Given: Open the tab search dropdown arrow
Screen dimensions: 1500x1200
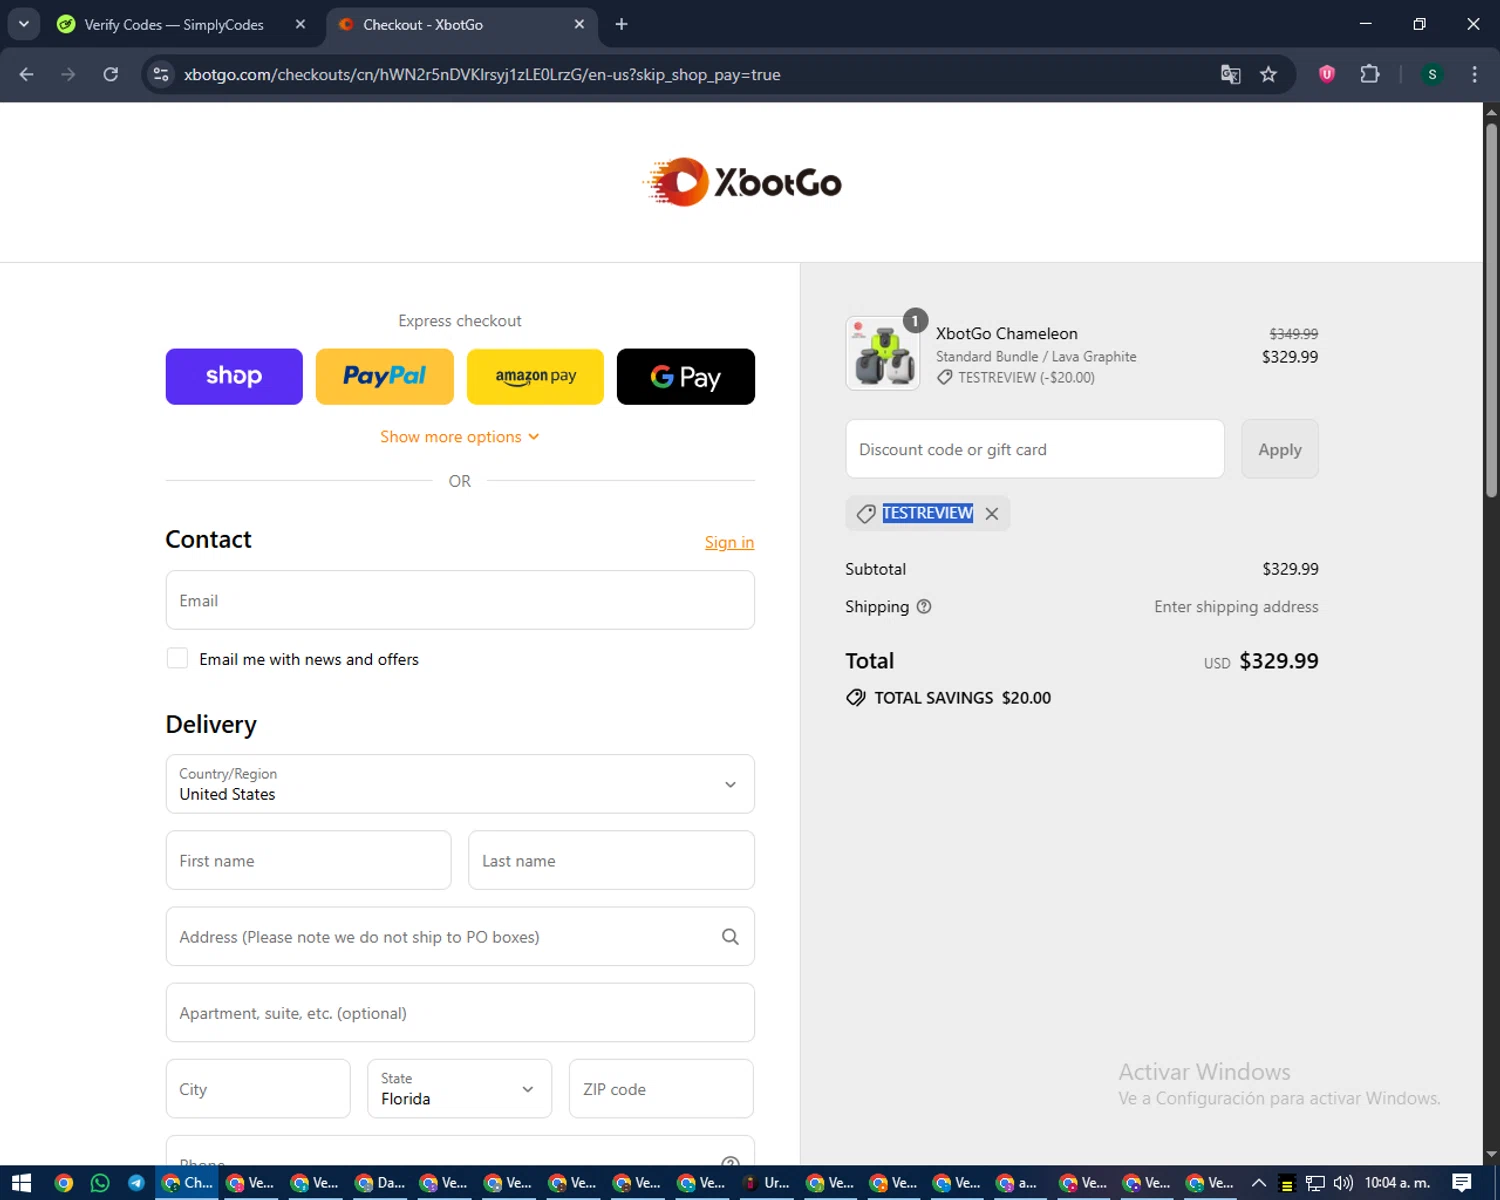Looking at the screenshot, I should pos(23,24).
